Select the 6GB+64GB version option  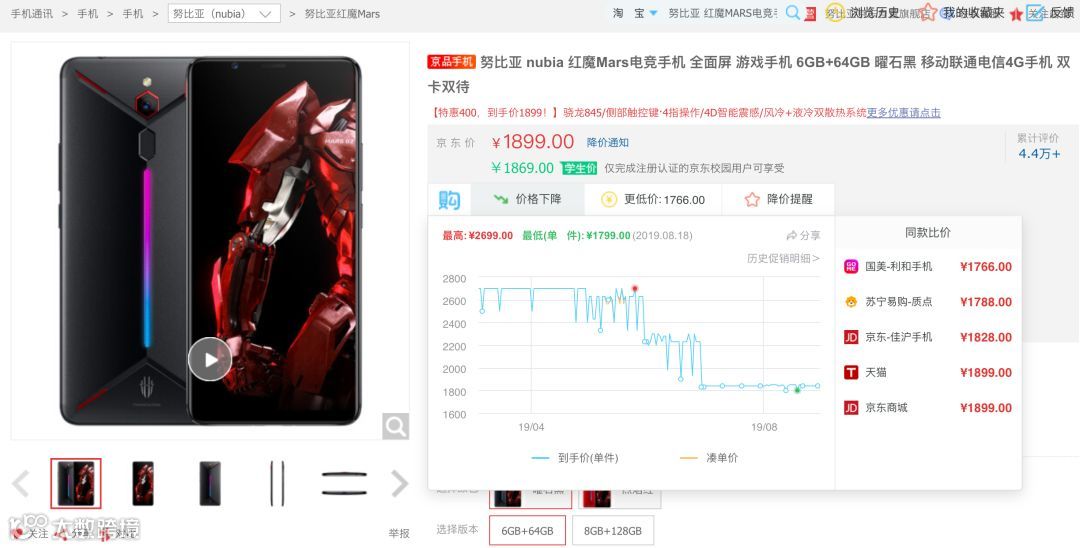[528, 531]
